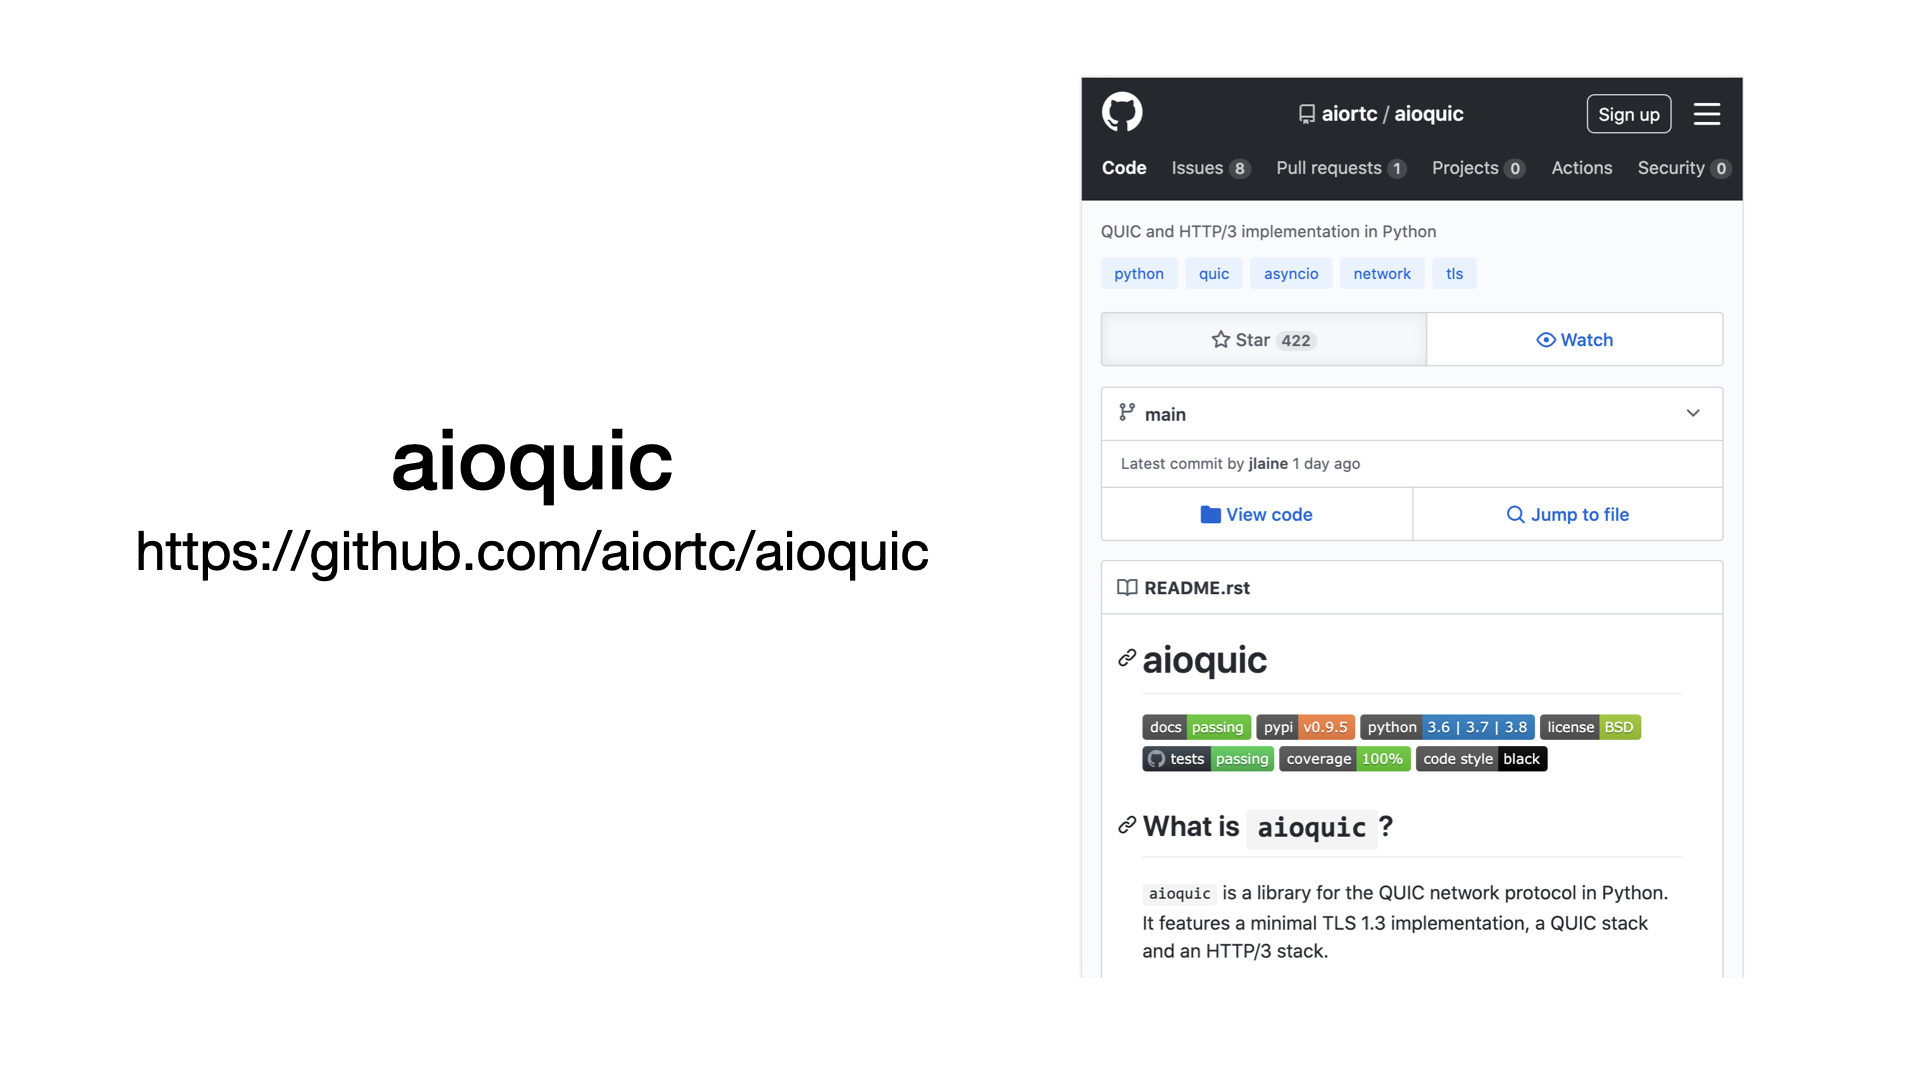Click the GitHub Octocat logo icon

pos(1121,113)
